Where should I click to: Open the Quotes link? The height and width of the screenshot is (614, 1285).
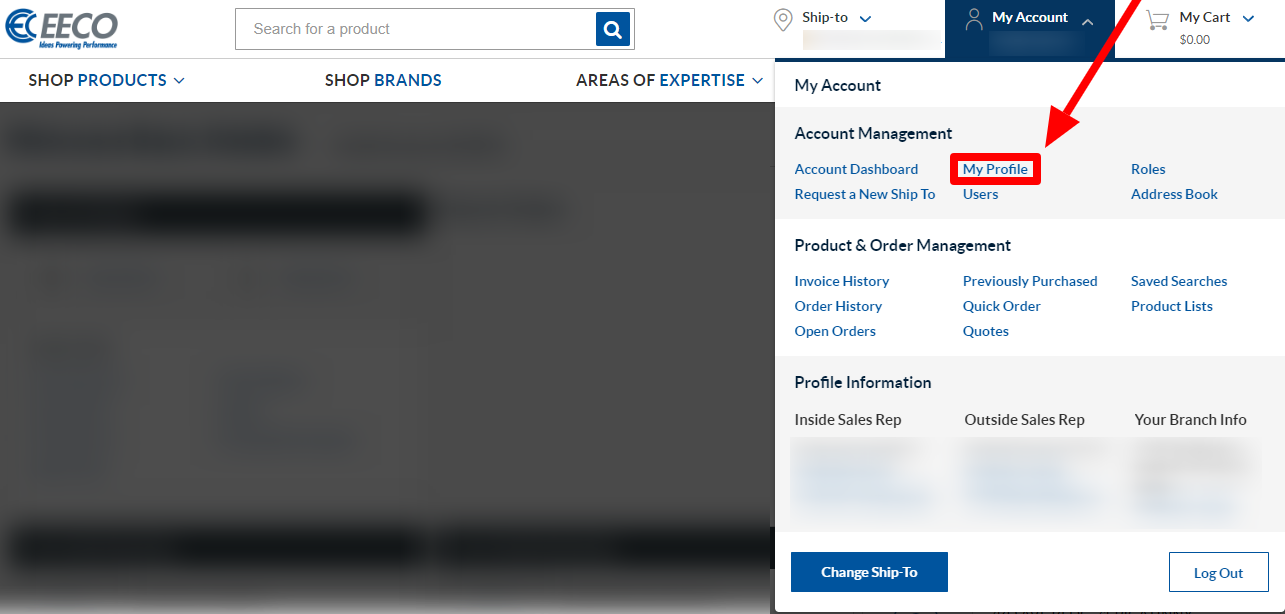point(986,331)
